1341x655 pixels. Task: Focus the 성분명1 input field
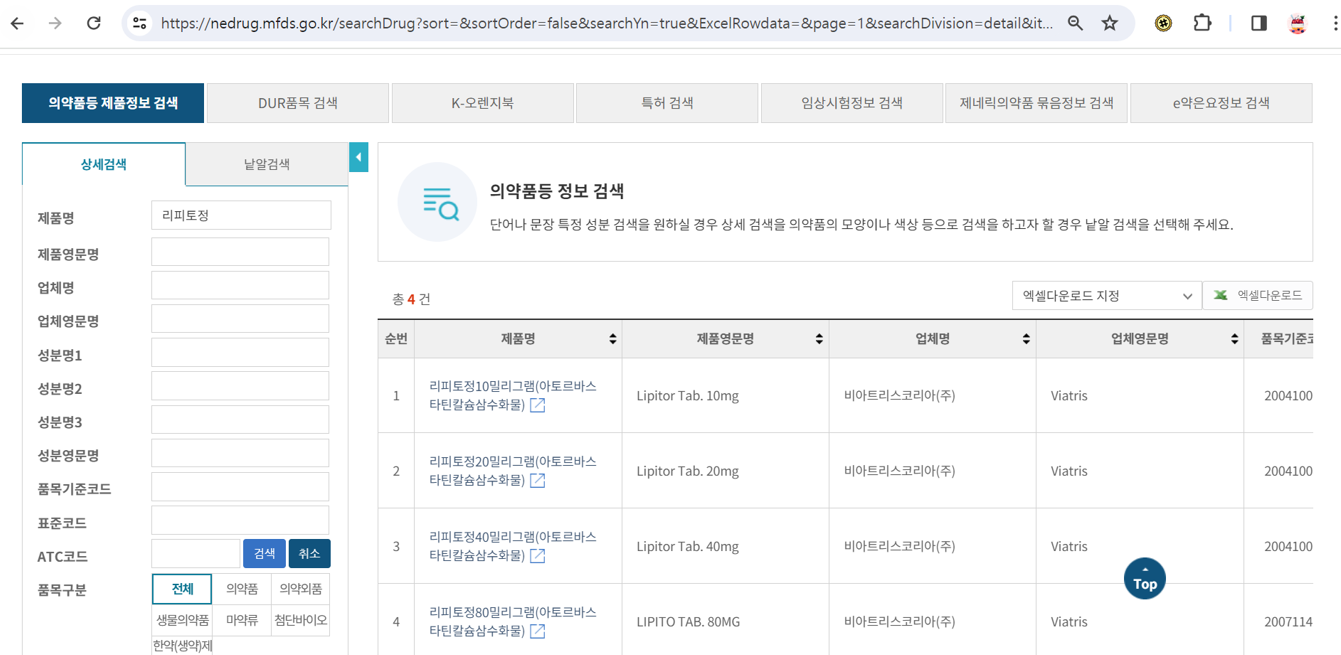[x=241, y=352]
